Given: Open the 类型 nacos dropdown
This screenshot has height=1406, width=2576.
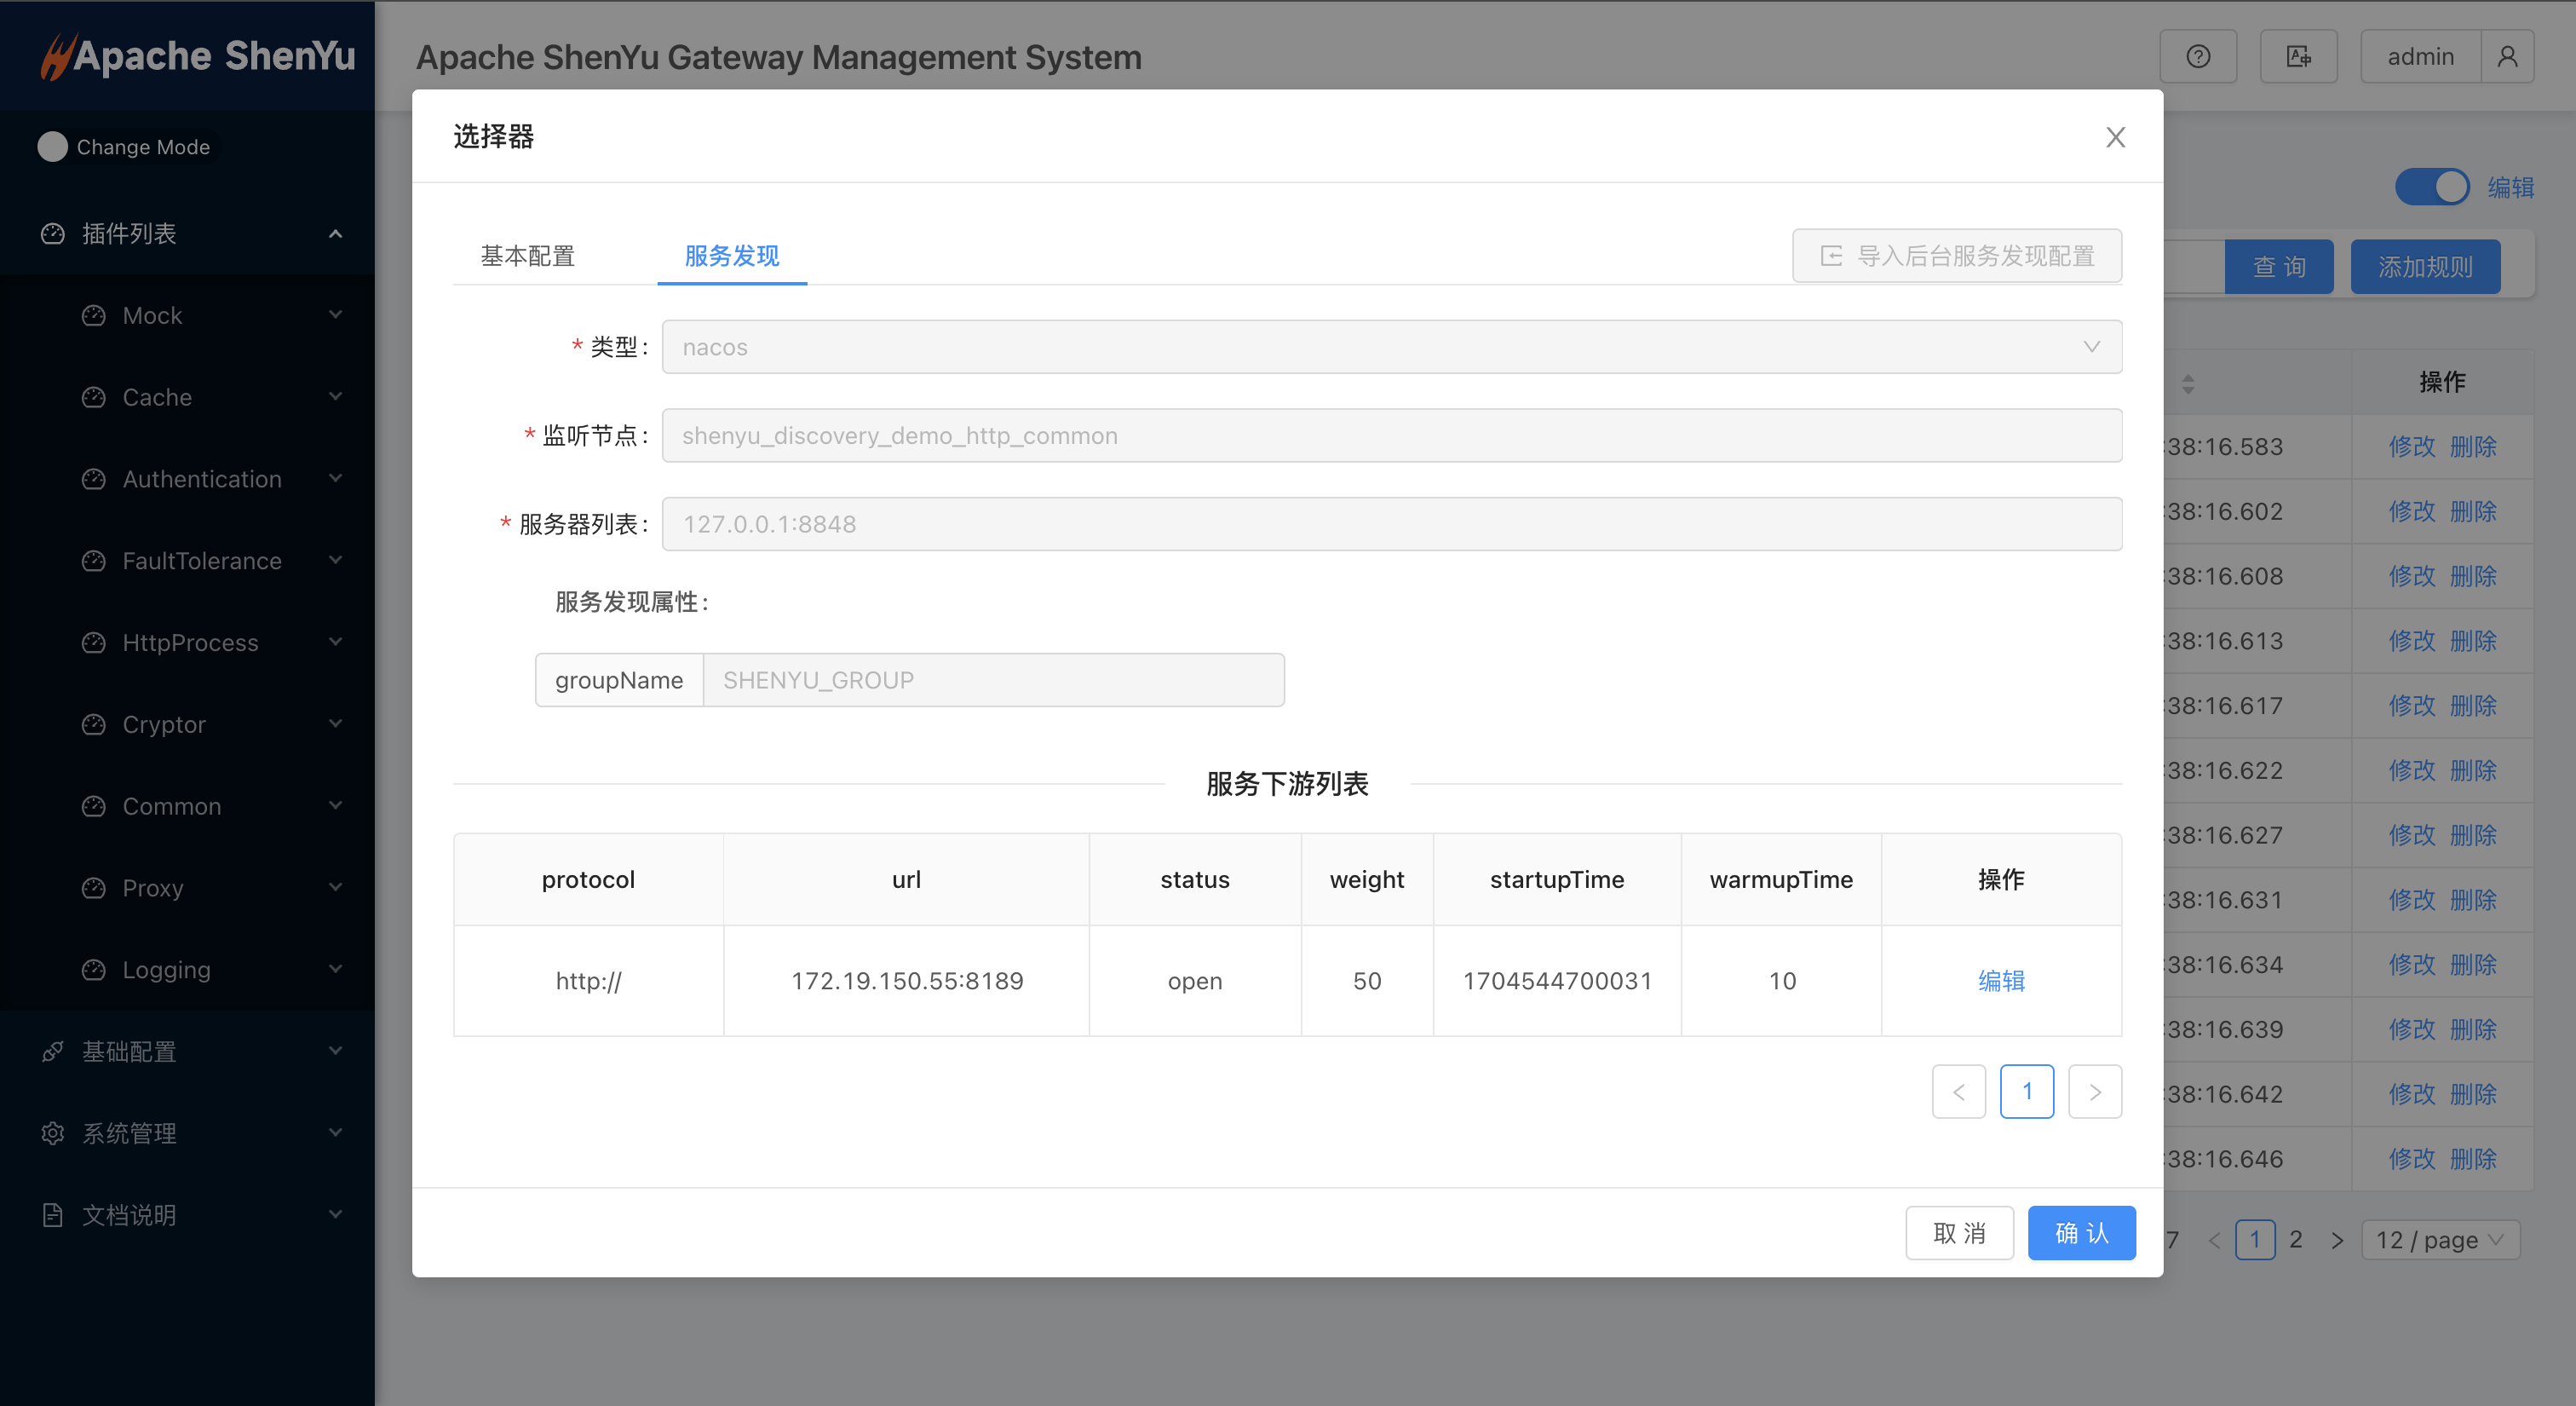Looking at the screenshot, I should 1391,347.
